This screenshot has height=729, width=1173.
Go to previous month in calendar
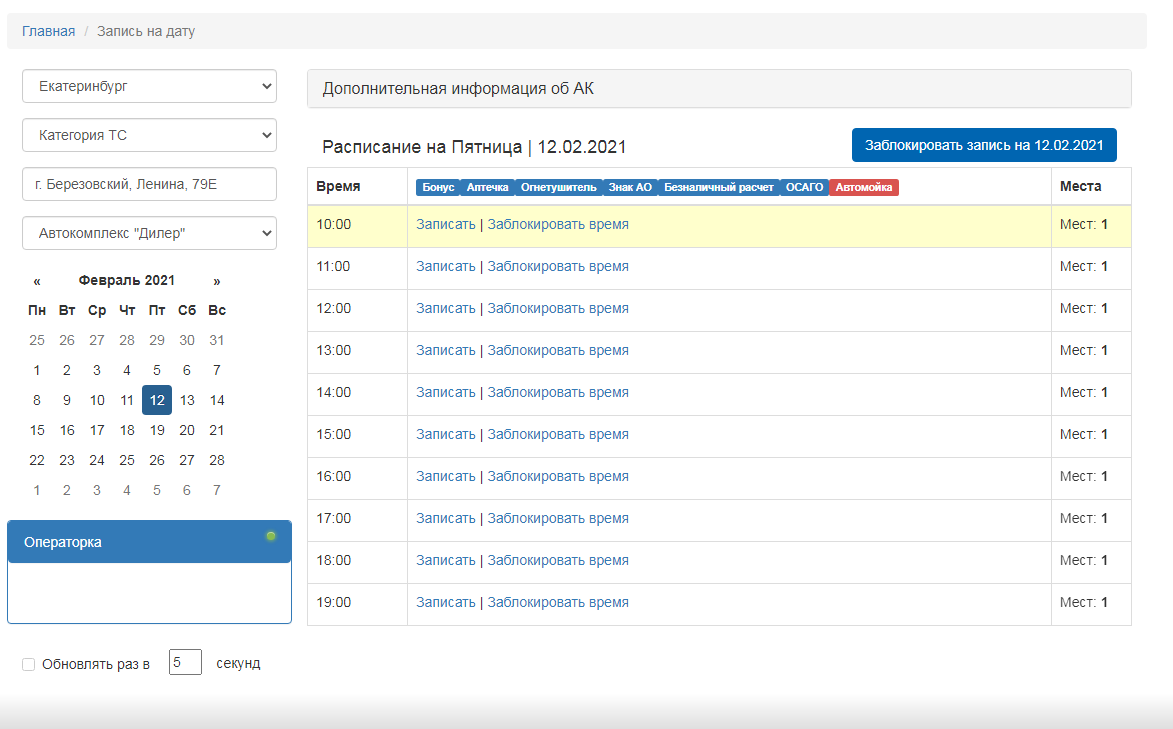click(x=37, y=281)
